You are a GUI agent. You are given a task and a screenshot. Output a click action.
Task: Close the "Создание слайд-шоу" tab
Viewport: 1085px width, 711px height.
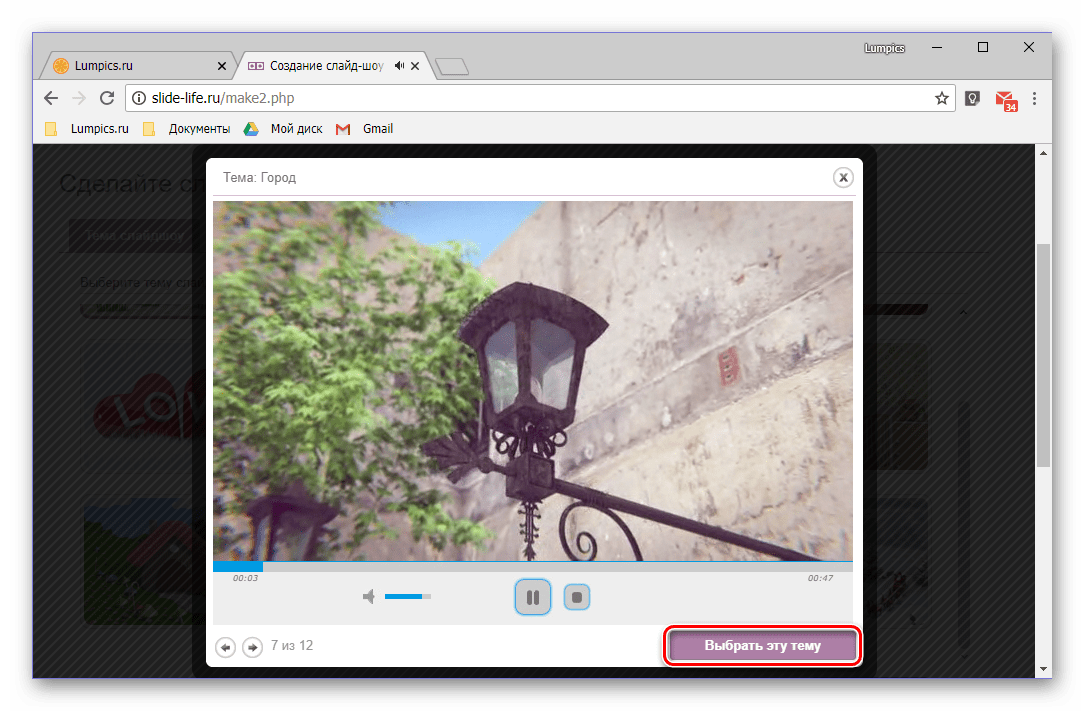point(414,66)
